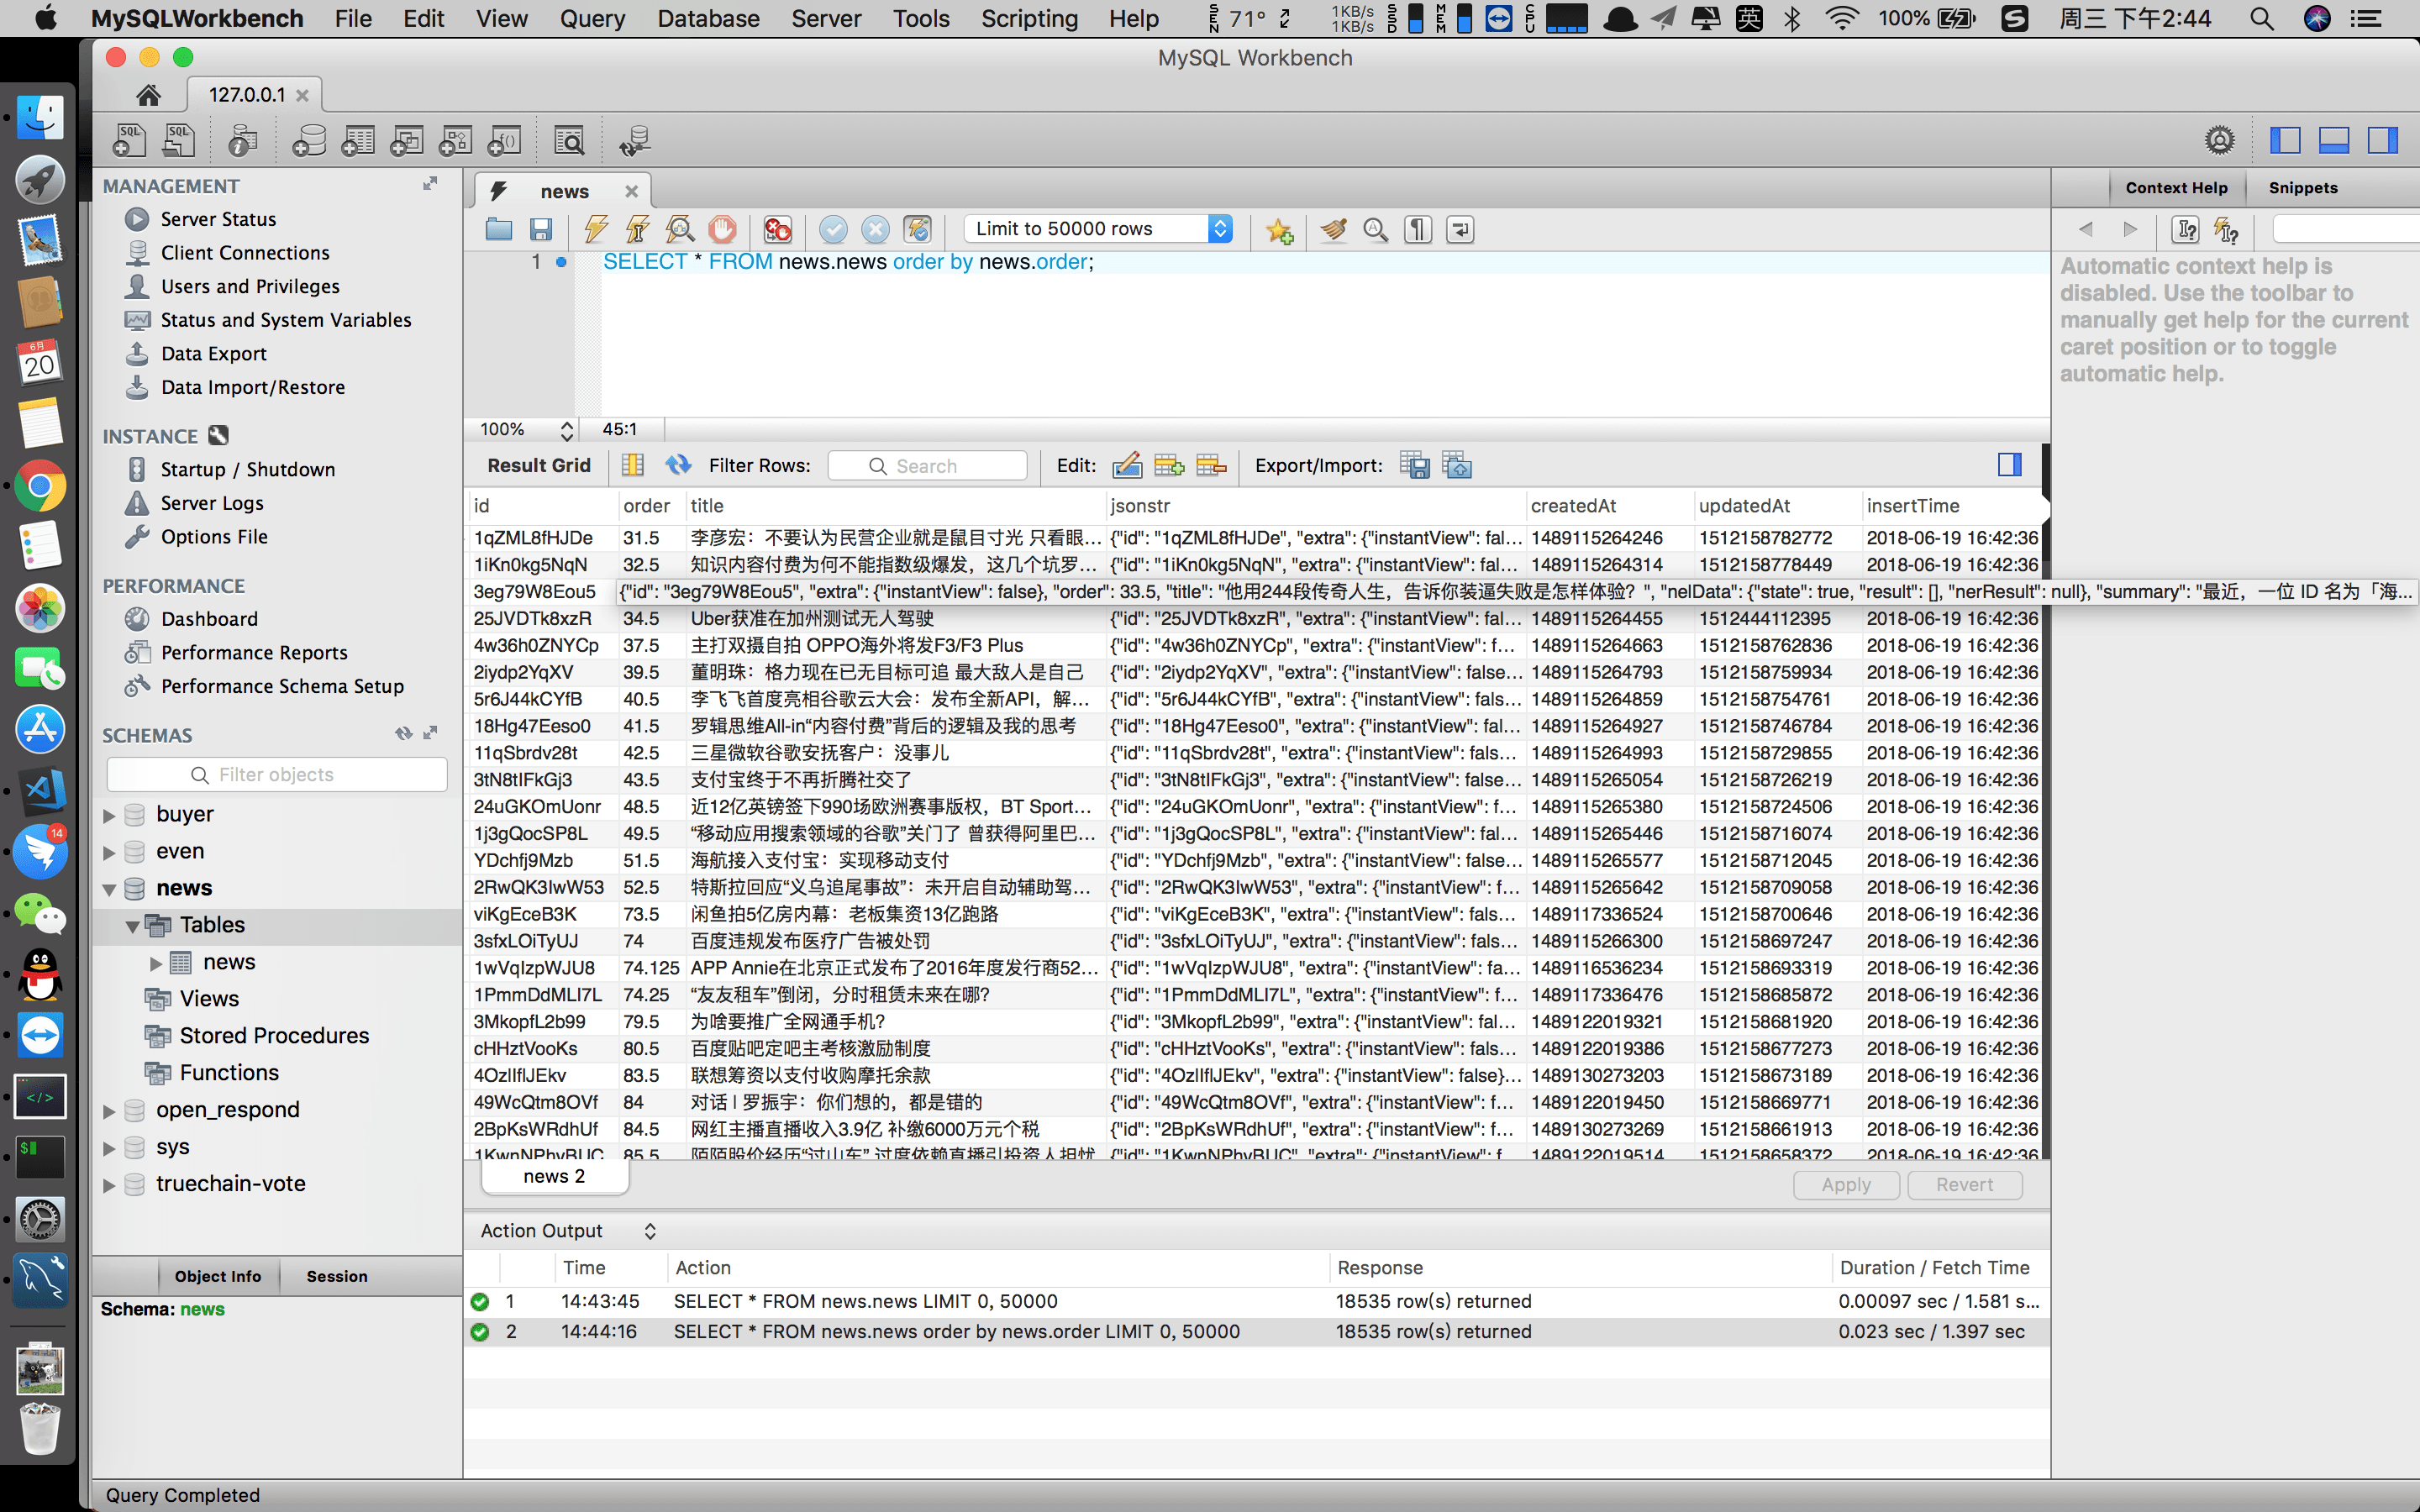Toggle autocommit mode icon
The image size is (2420, 1512).
(917, 230)
